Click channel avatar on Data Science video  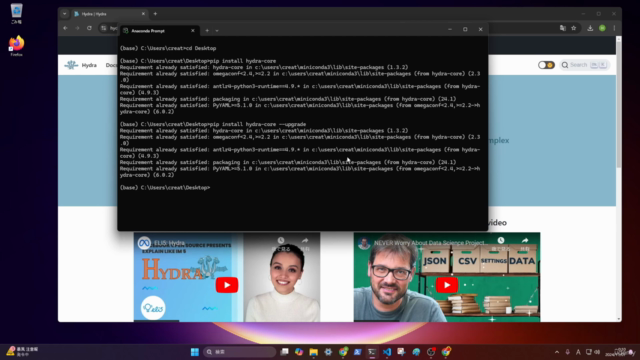364,243
